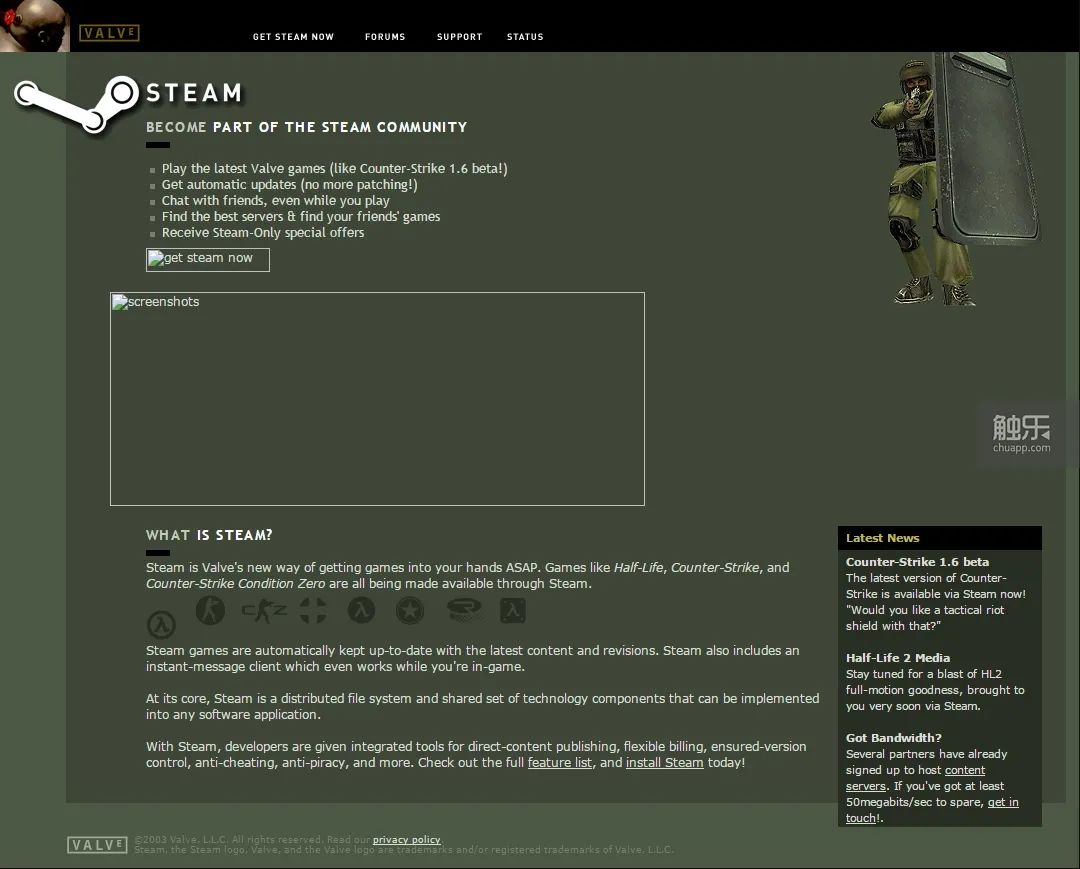Click the Valve logo in the footer

pos(97,845)
